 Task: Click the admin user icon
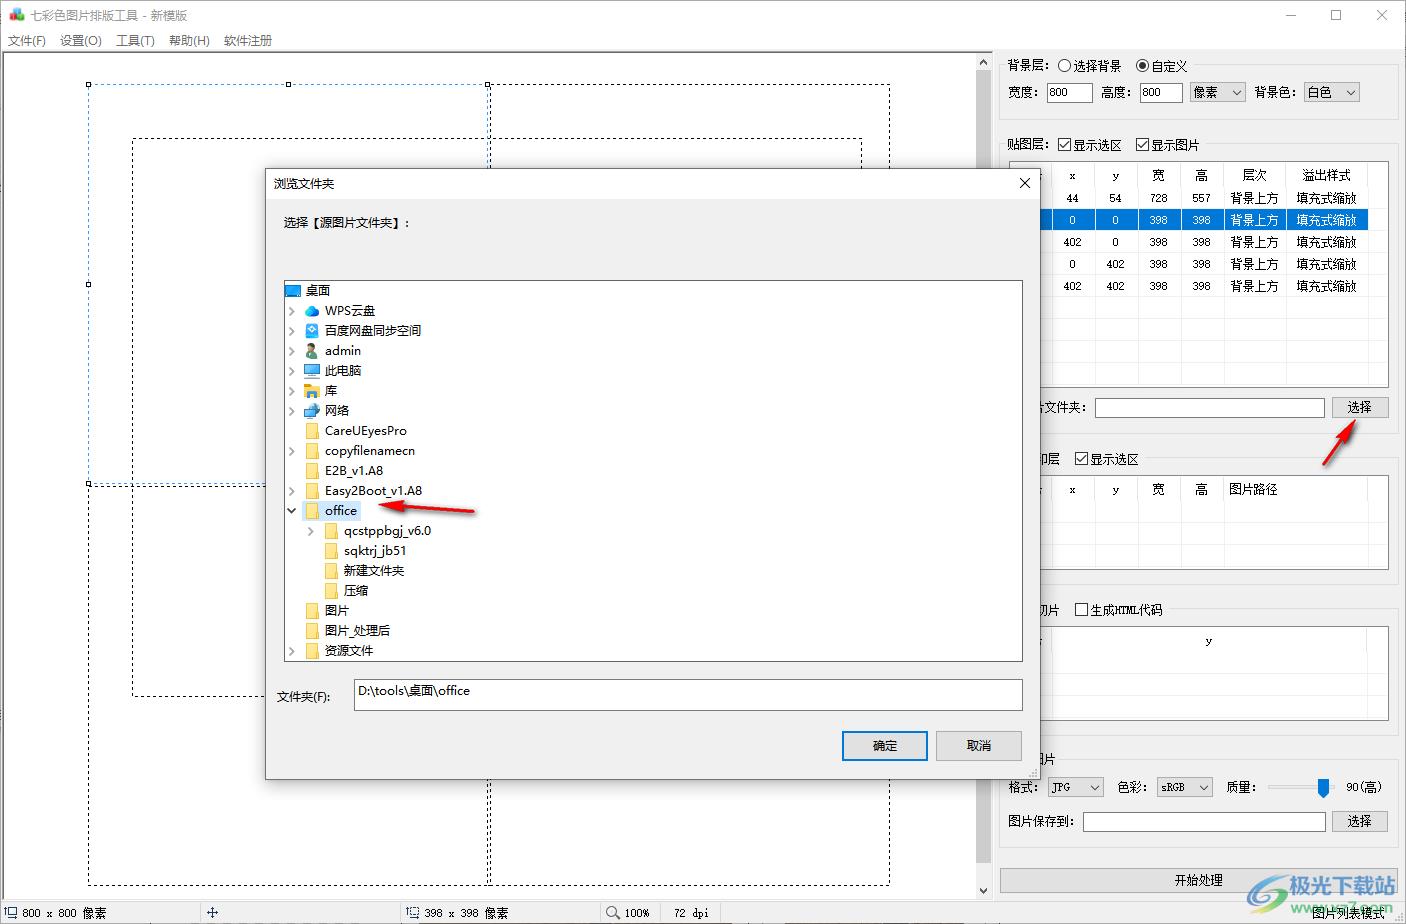click(312, 351)
